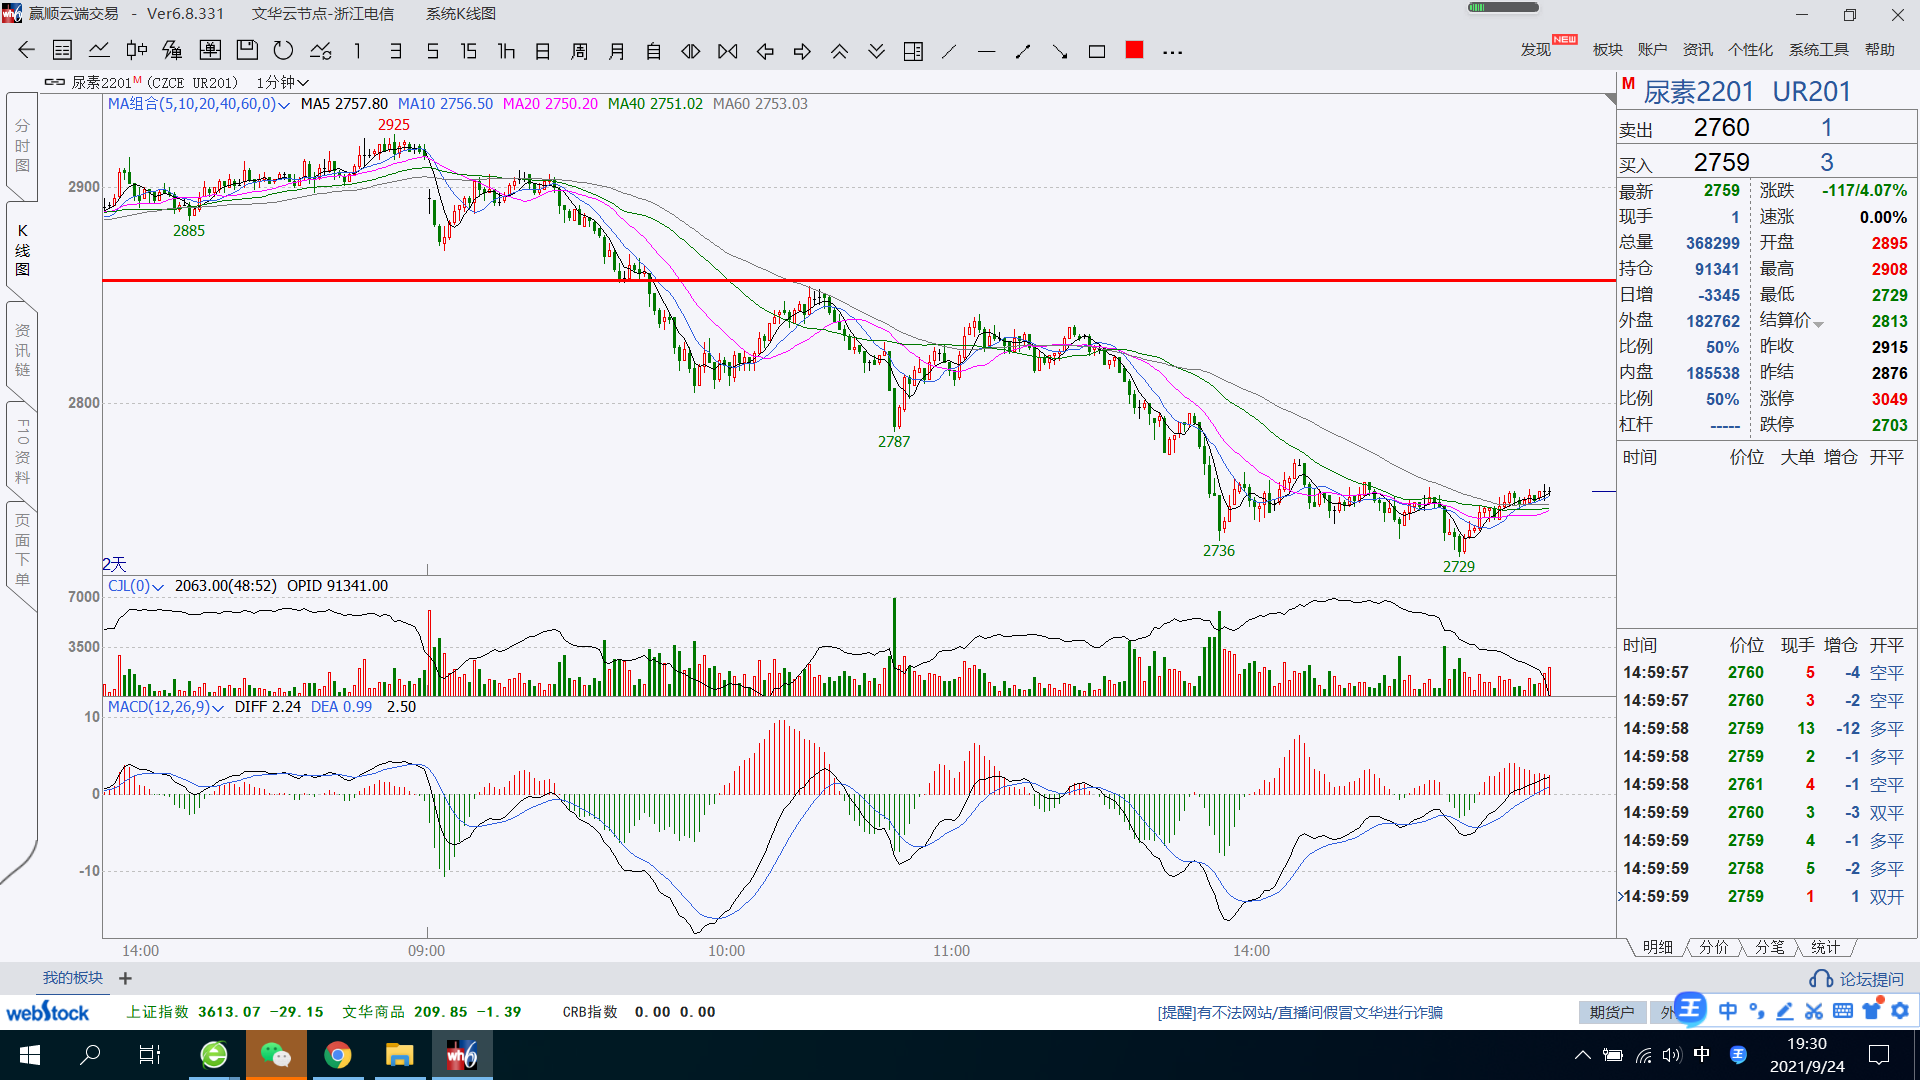Switch to the 分价 tab
The width and height of the screenshot is (1920, 1080).
click(1714, 947)
